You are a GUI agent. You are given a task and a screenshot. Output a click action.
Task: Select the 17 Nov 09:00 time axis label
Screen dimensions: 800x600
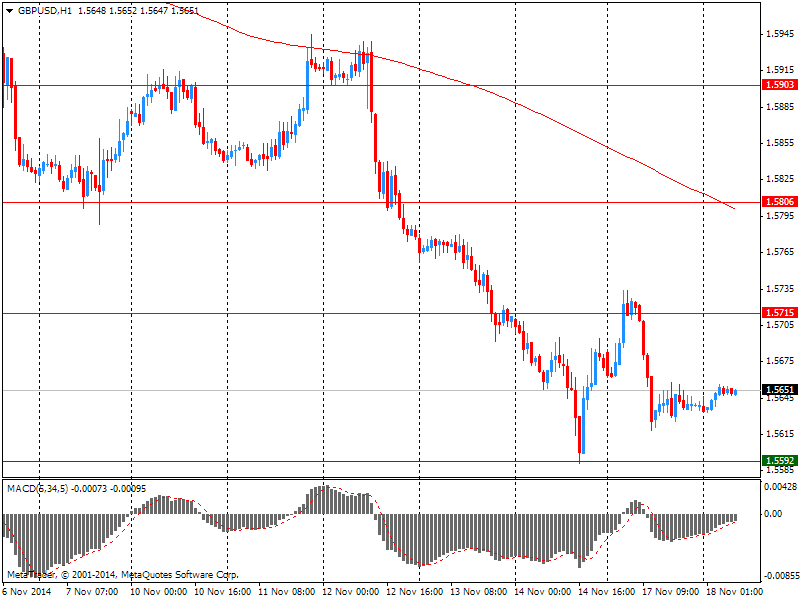click(670, 592)
